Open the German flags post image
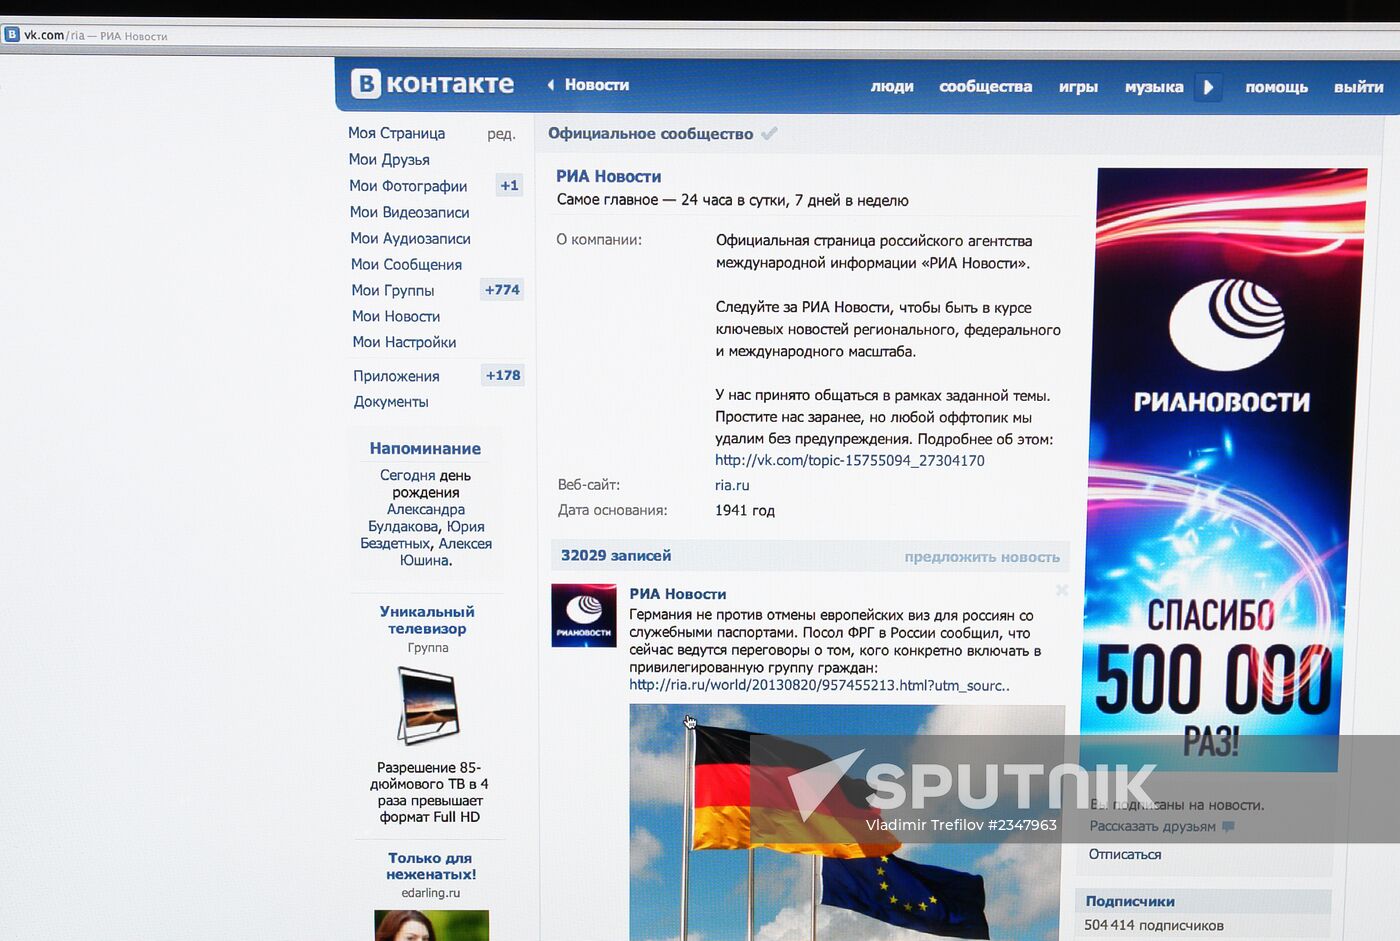 coord(847,822)
